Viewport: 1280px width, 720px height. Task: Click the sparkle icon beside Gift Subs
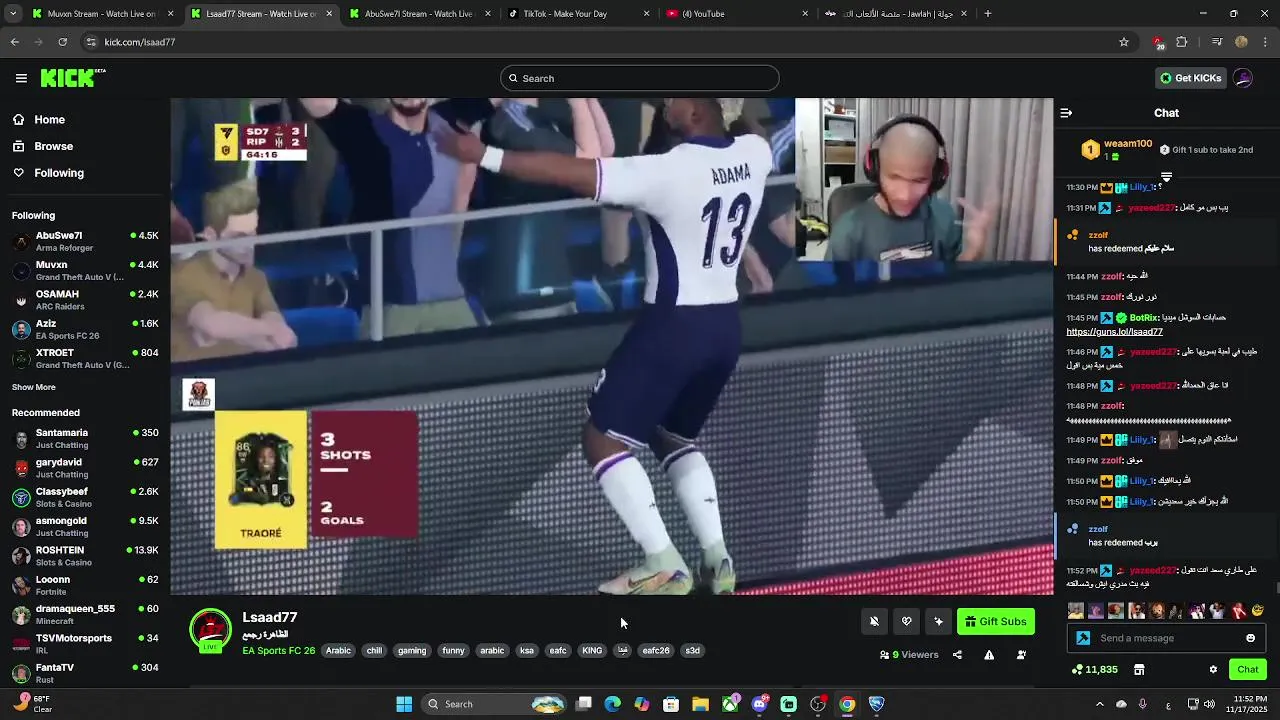pos(938,622)
